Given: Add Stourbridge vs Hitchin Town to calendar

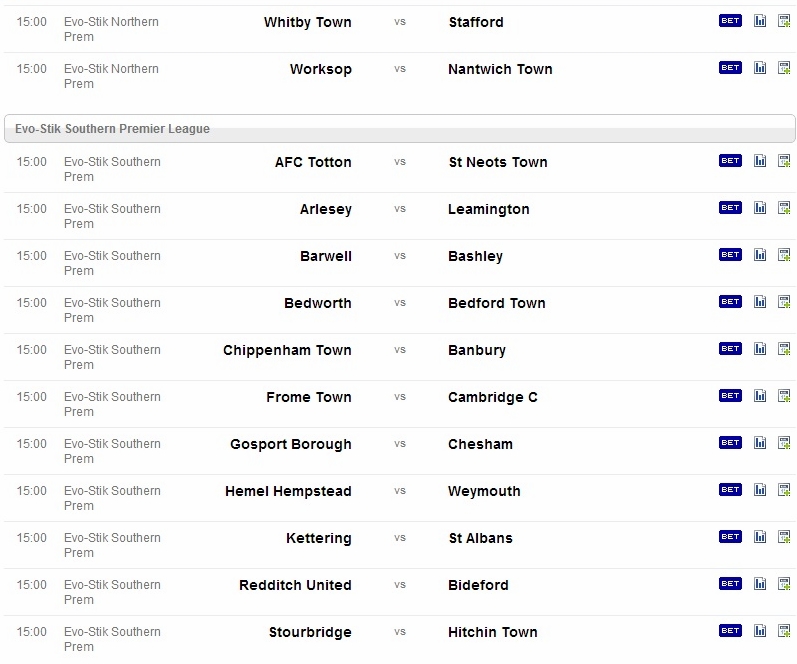Looking at the screenshot, I should (x=784, y=630).
